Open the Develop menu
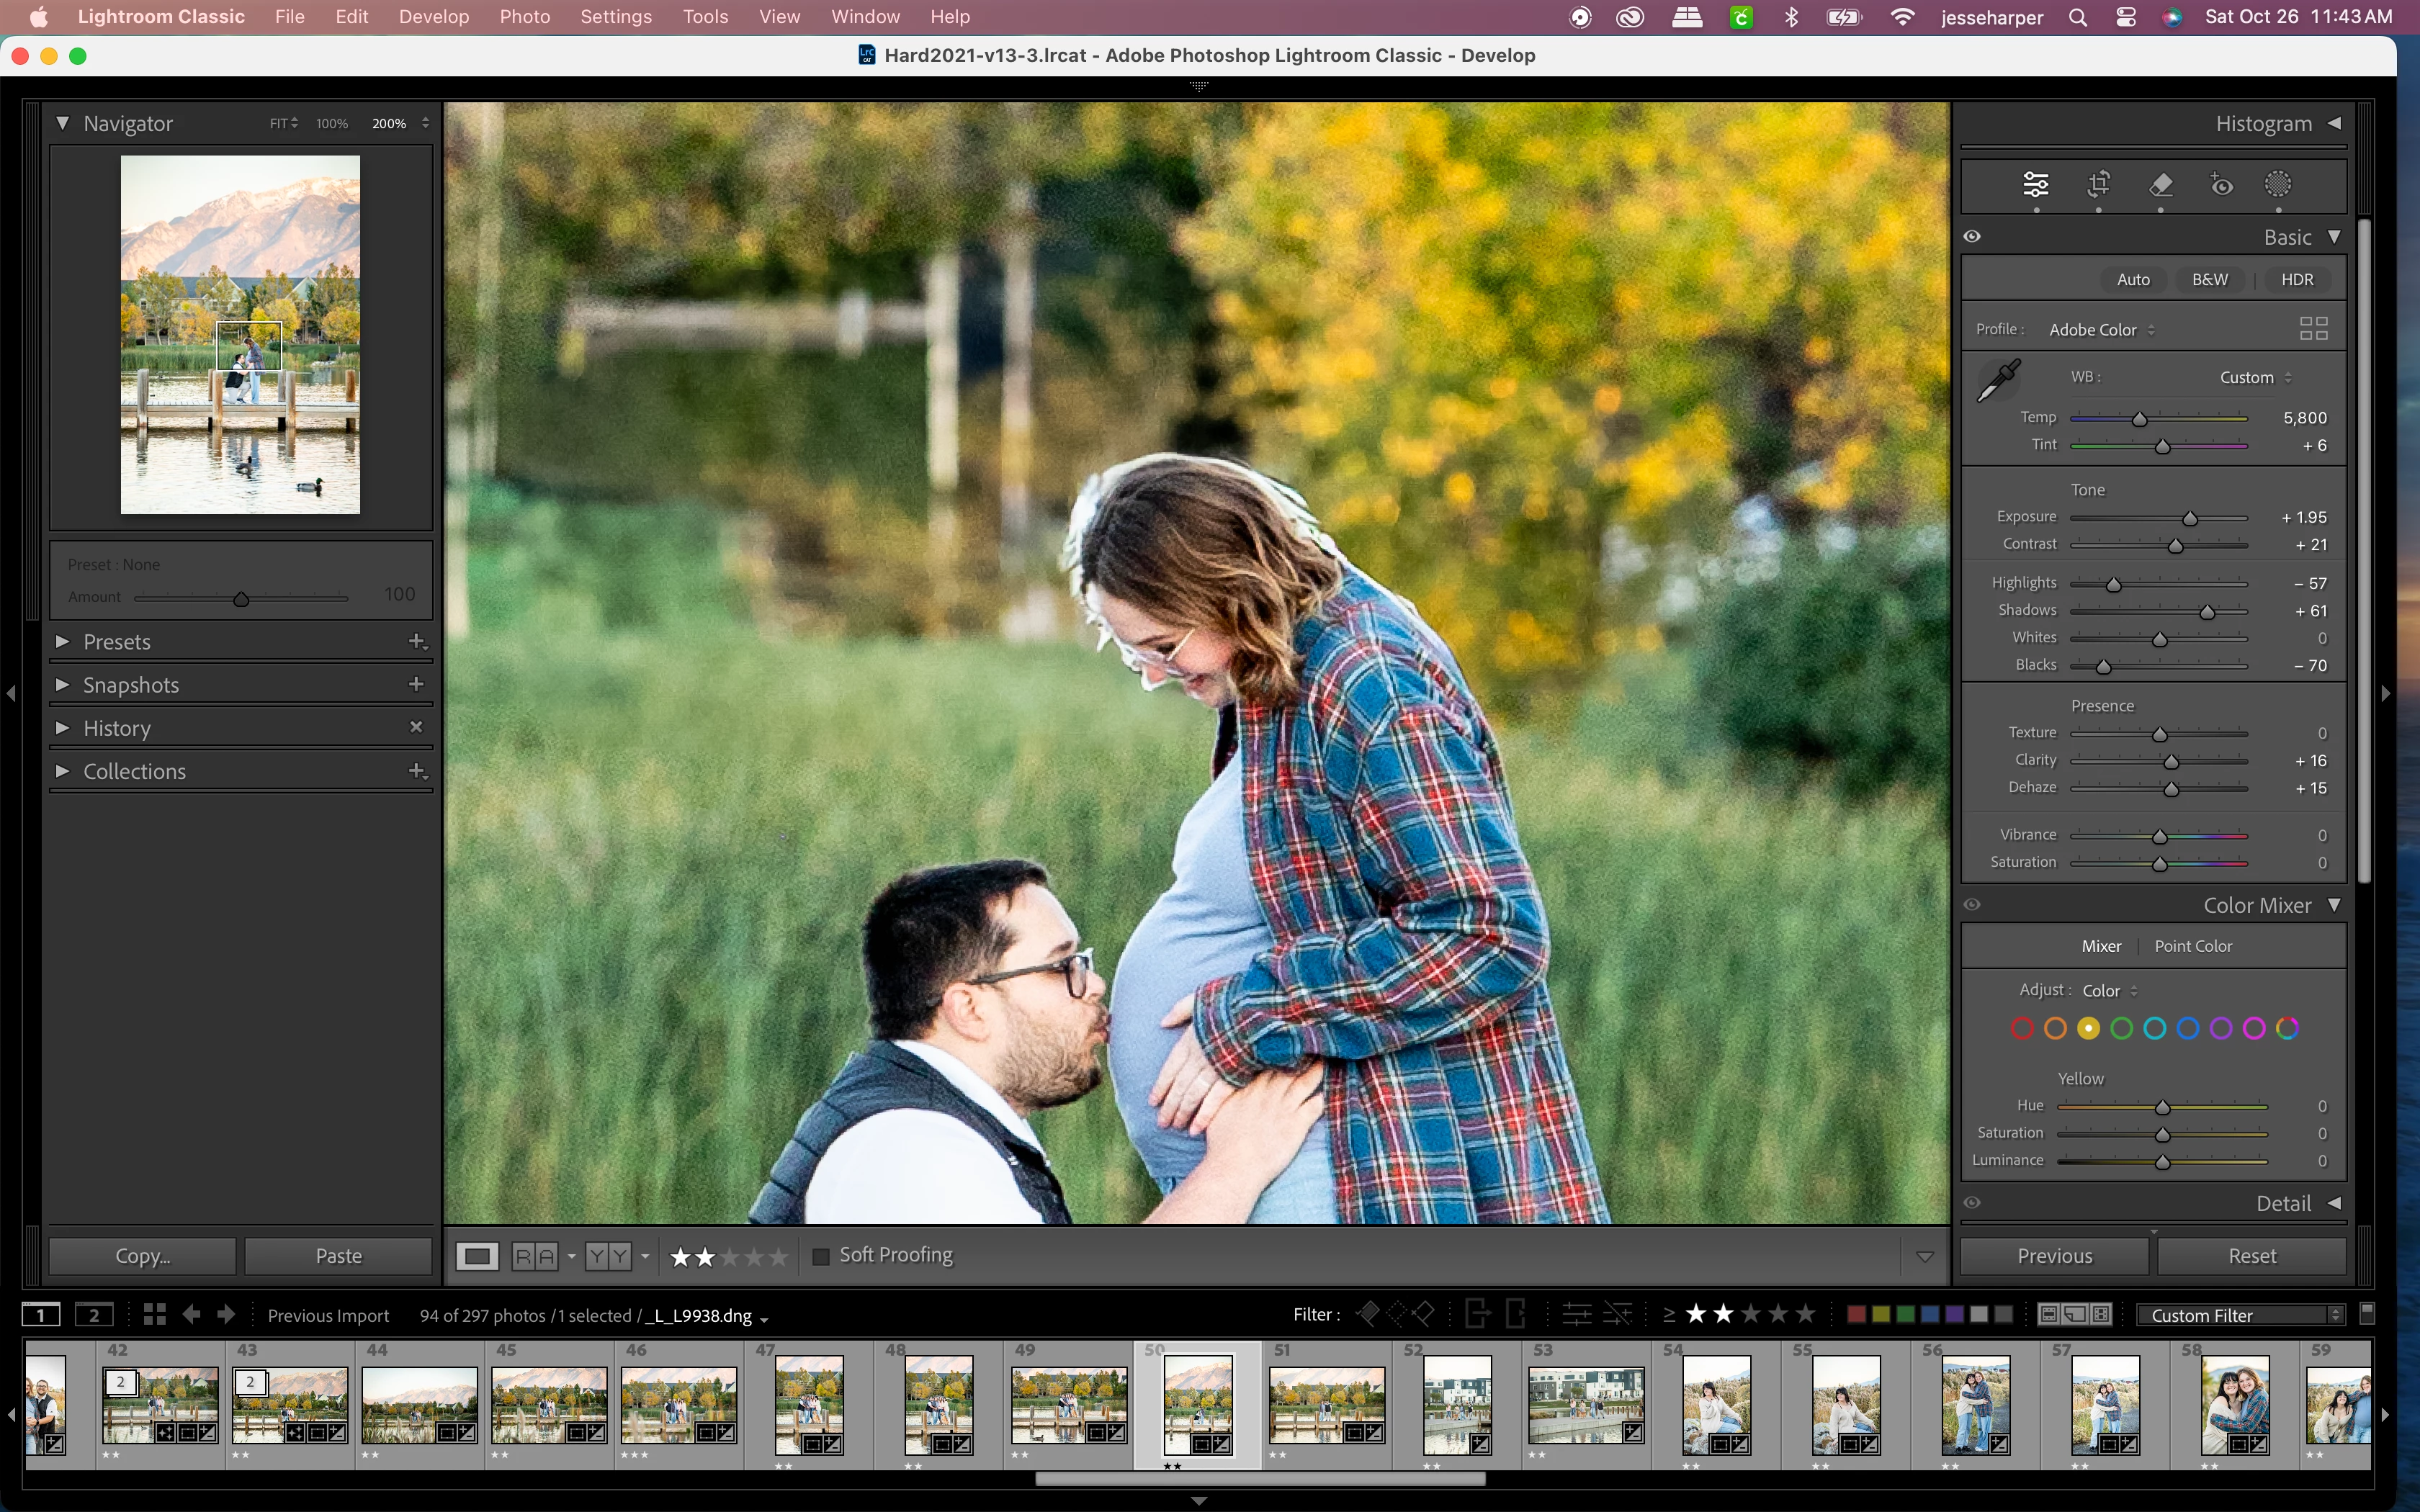The image size is (2420, 1512). [x=433, y=17]
